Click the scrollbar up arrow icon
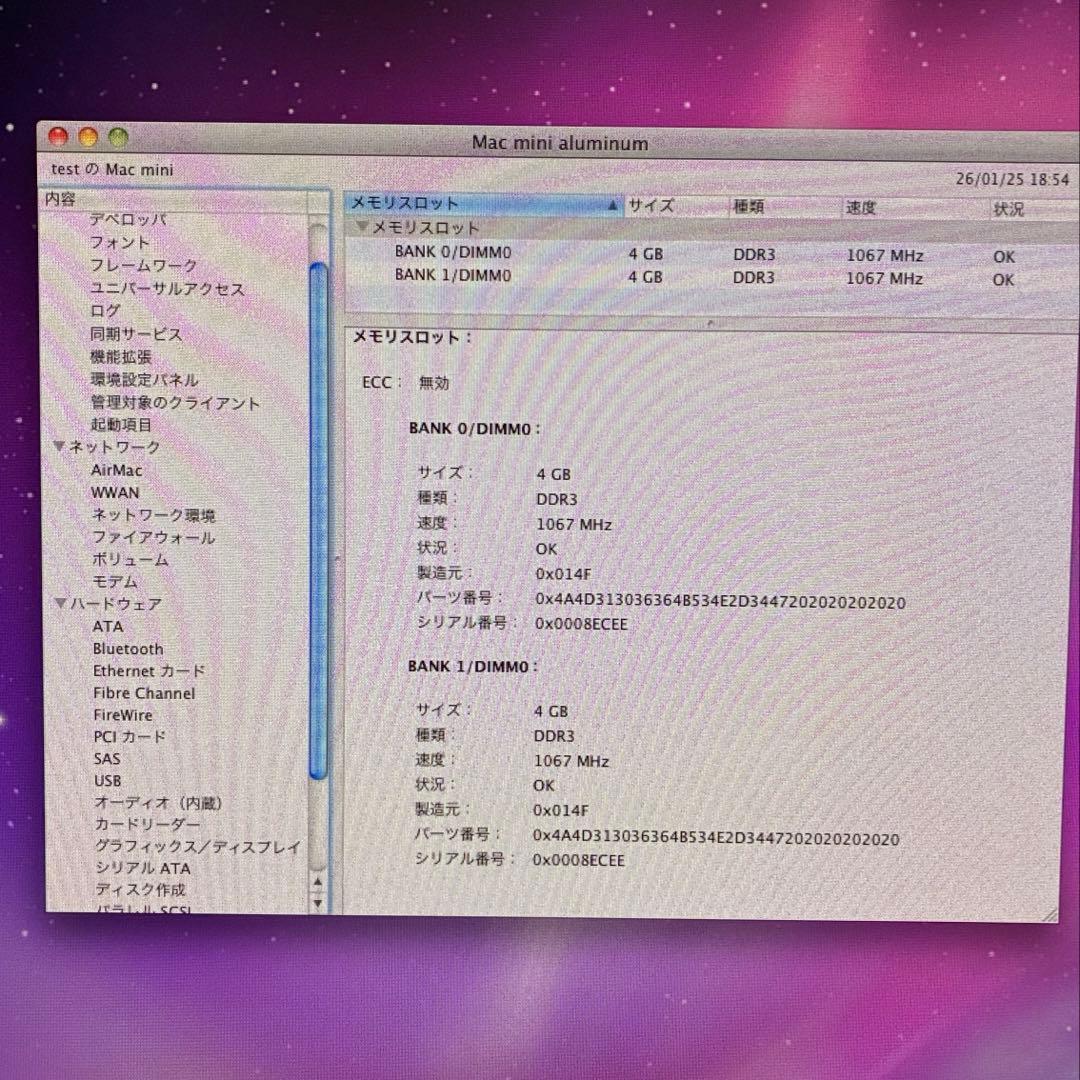Viewport: 1080px width, 1080px height. click(x=318, y=881)
